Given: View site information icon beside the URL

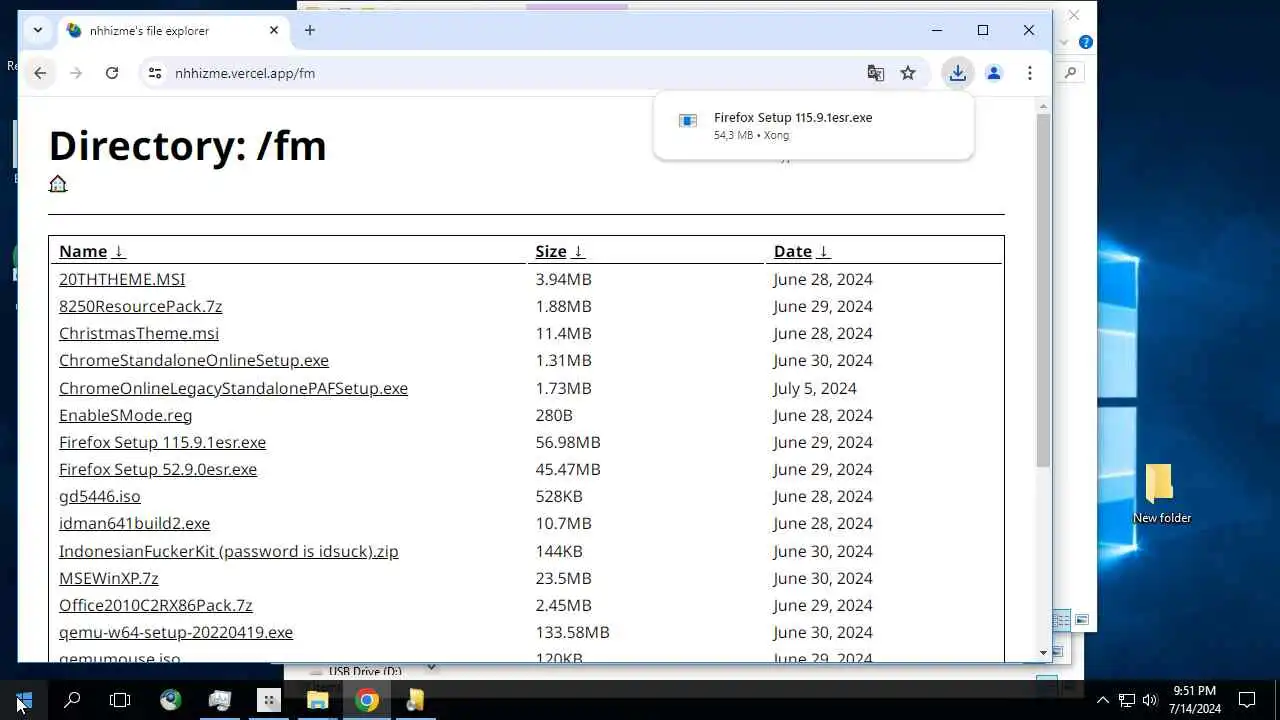Looking at the screenshot, I should point(154,73).
